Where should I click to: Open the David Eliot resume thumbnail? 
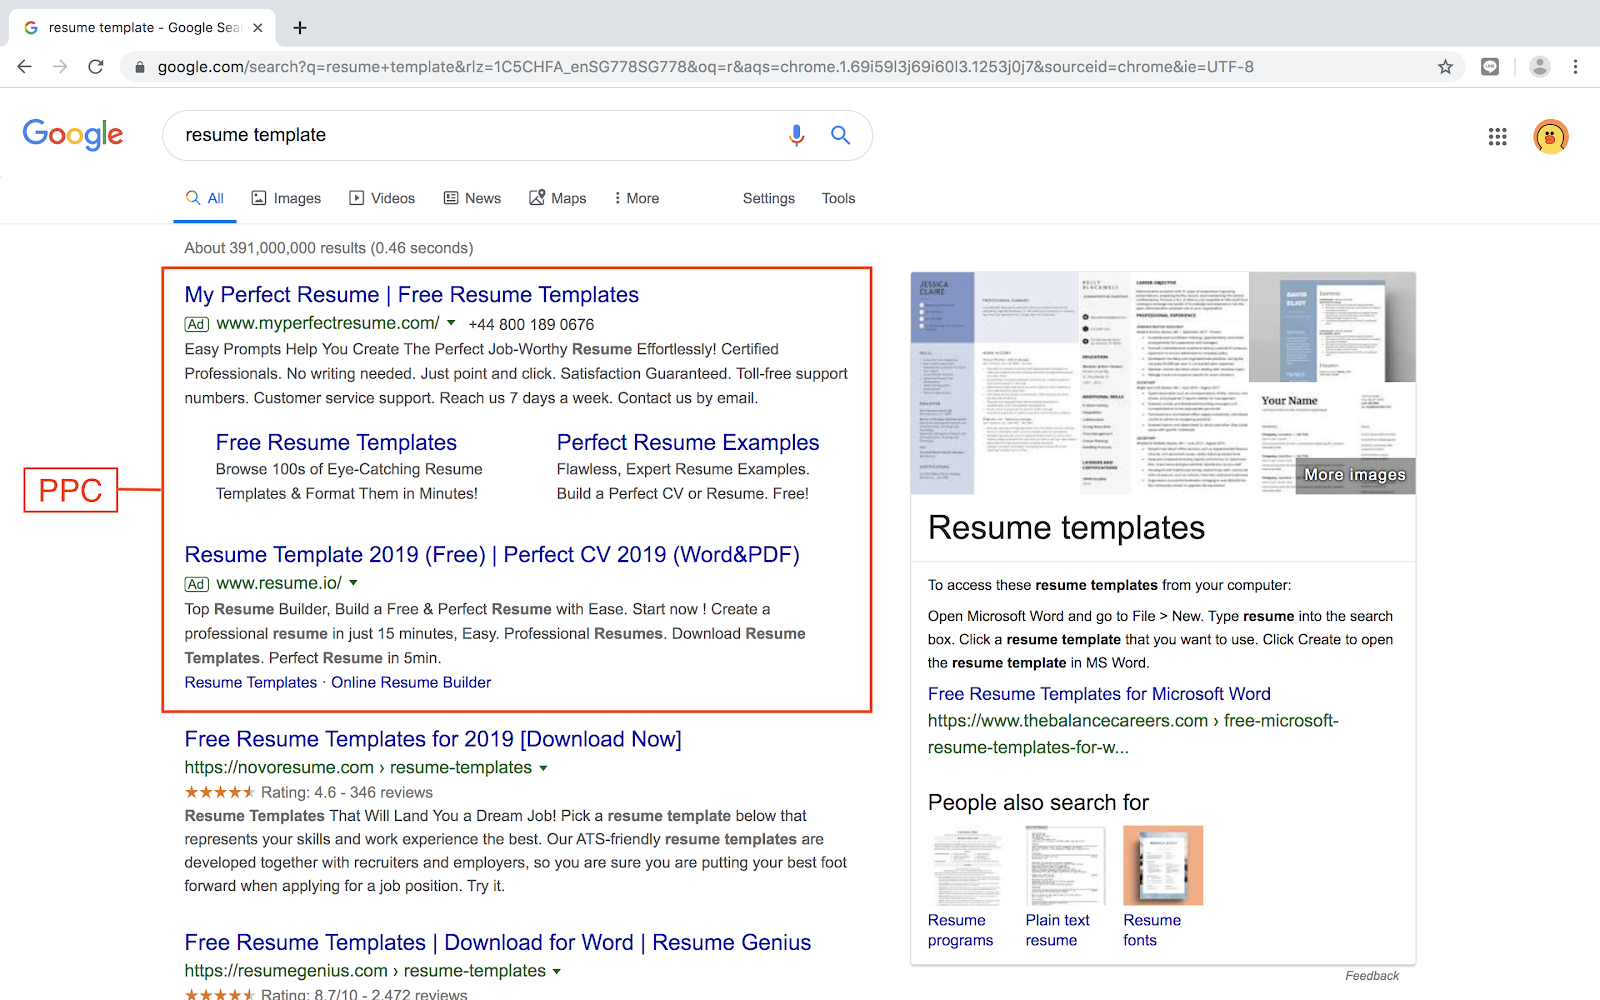coord(1332,327)
